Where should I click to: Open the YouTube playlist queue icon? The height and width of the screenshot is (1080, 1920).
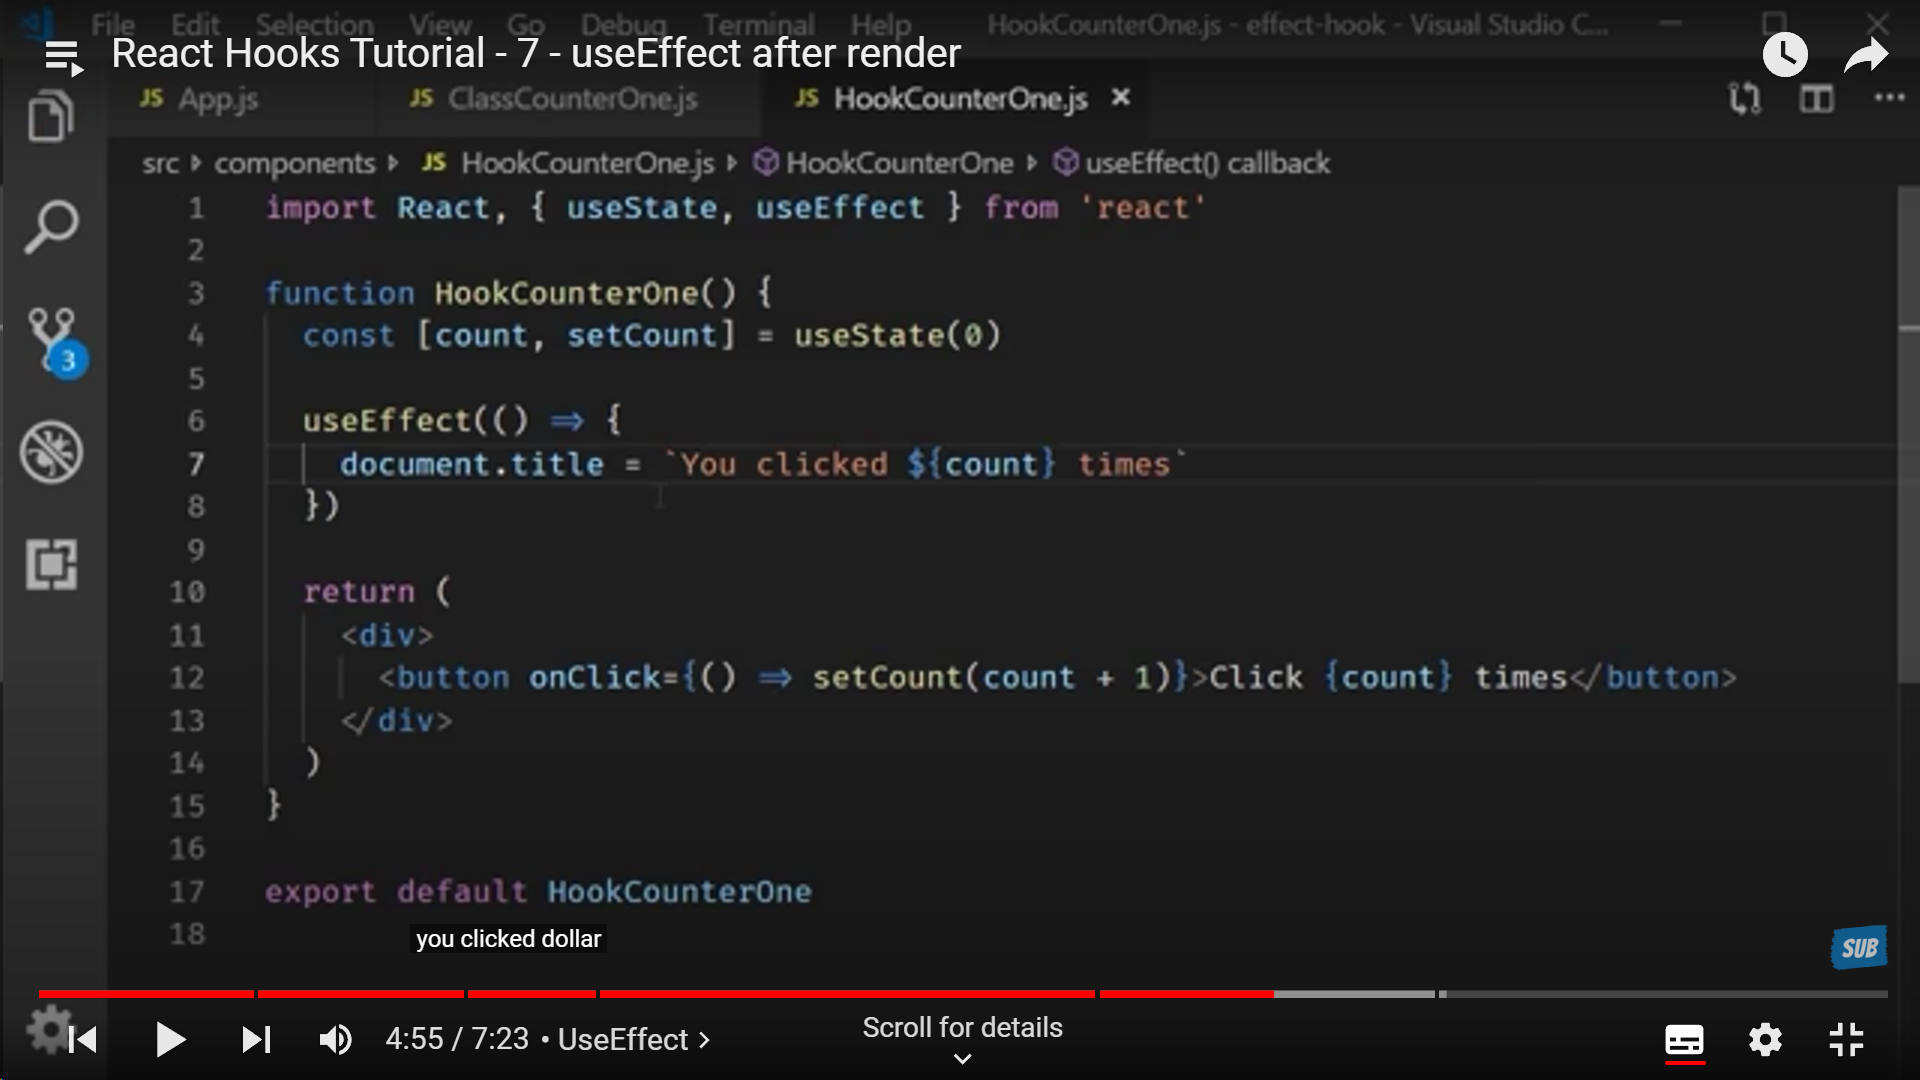64,57
